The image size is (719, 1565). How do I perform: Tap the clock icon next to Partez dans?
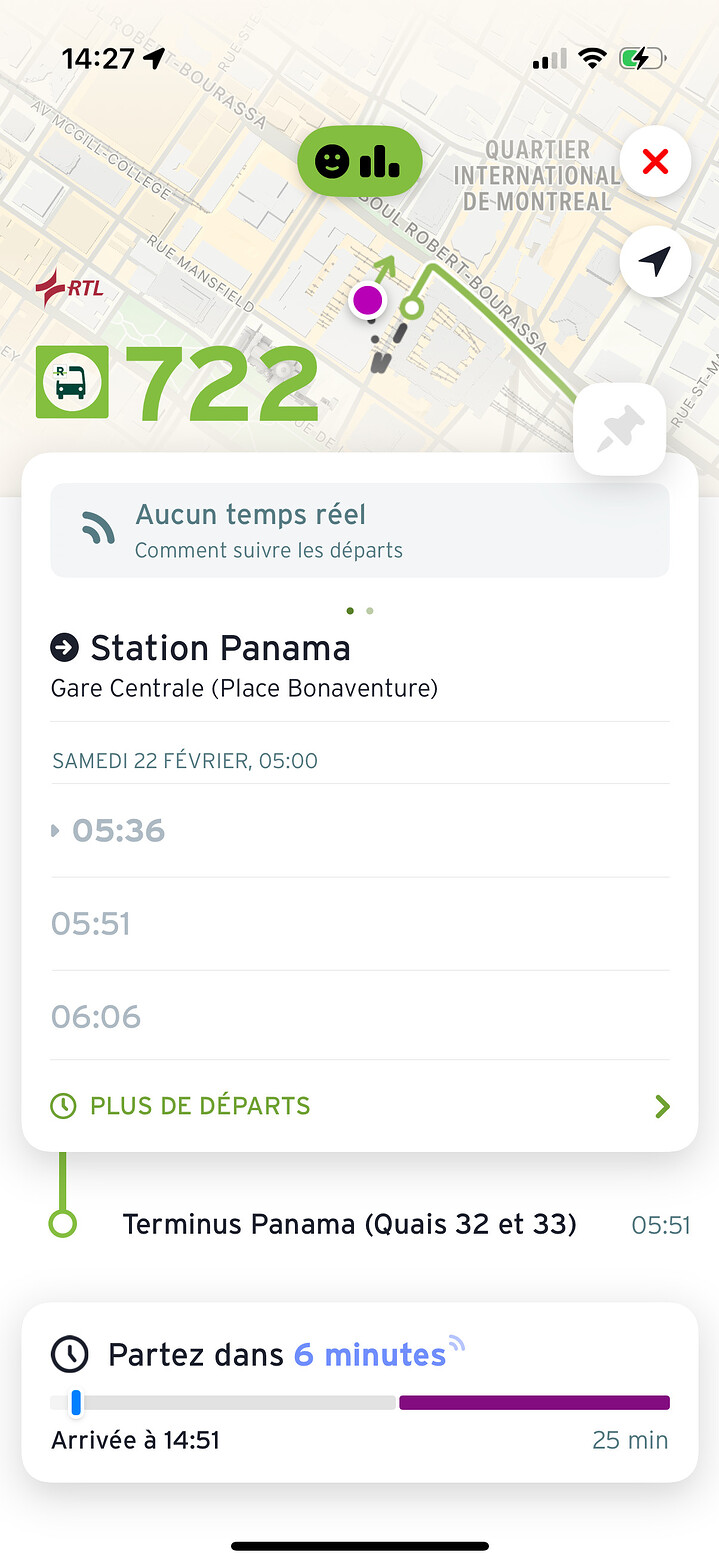(70, 1355)
